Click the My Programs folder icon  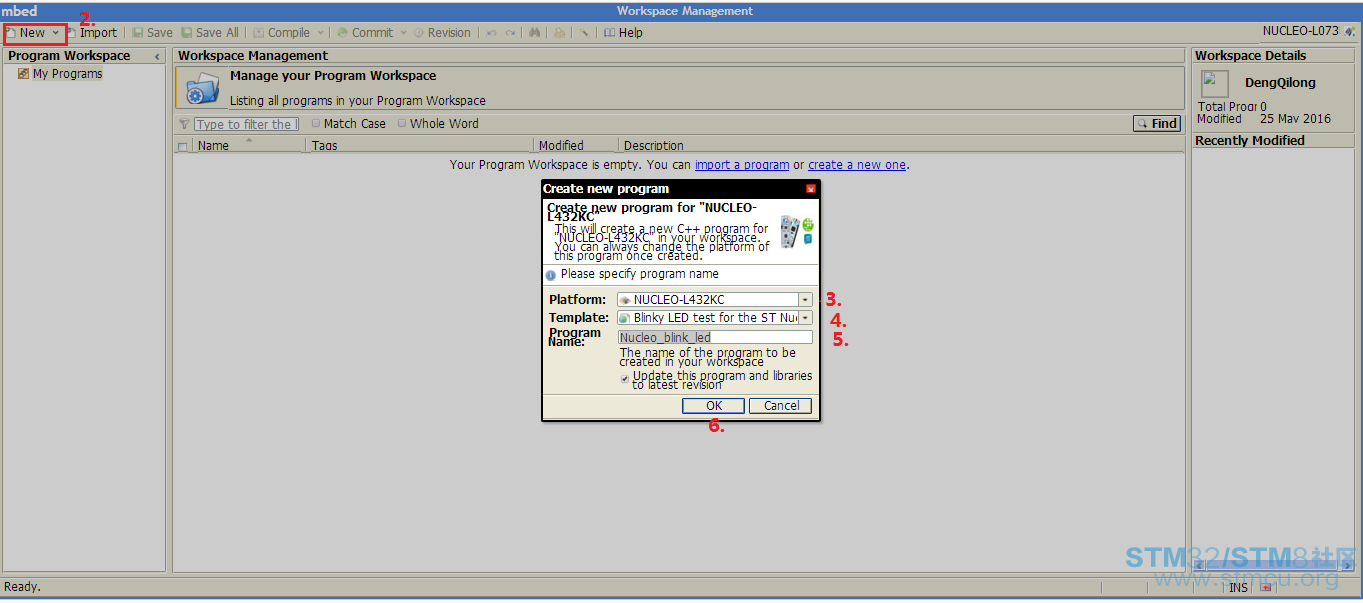point(23,74)
